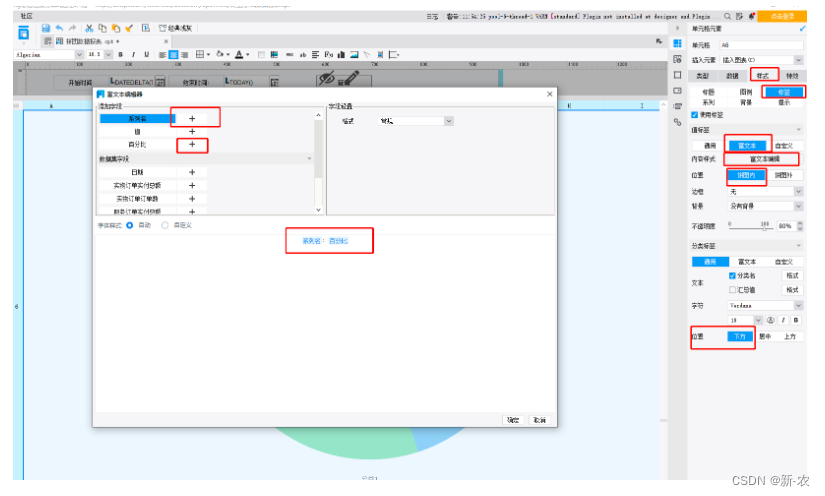Collapse the 数据集字段 group

(309, 158)
